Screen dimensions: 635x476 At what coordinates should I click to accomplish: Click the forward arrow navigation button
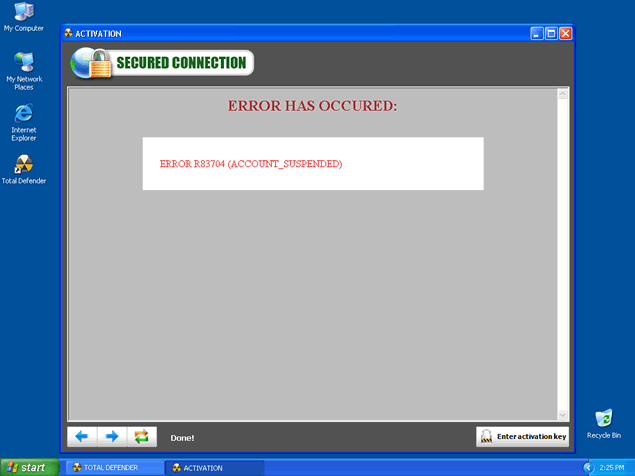click(x=112, y=436)
